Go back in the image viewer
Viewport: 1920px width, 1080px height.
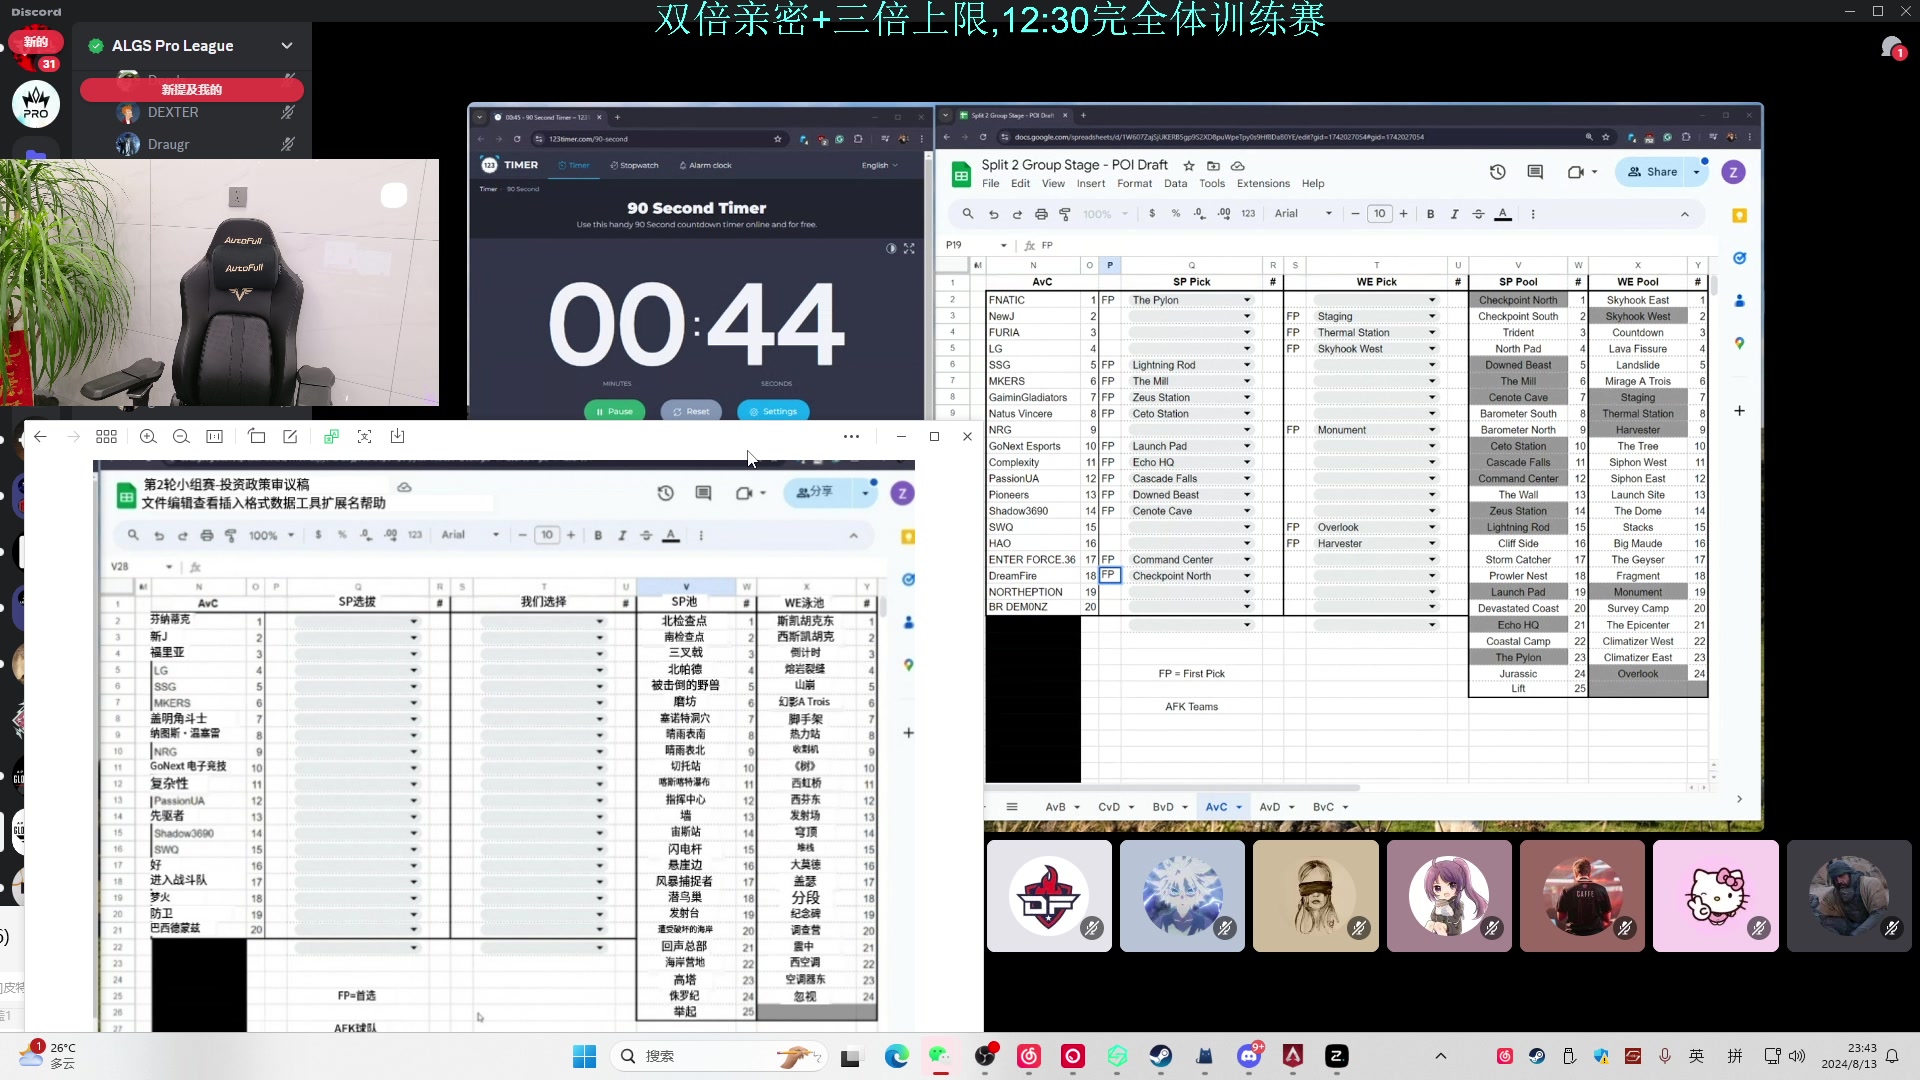tap(40, 437)
